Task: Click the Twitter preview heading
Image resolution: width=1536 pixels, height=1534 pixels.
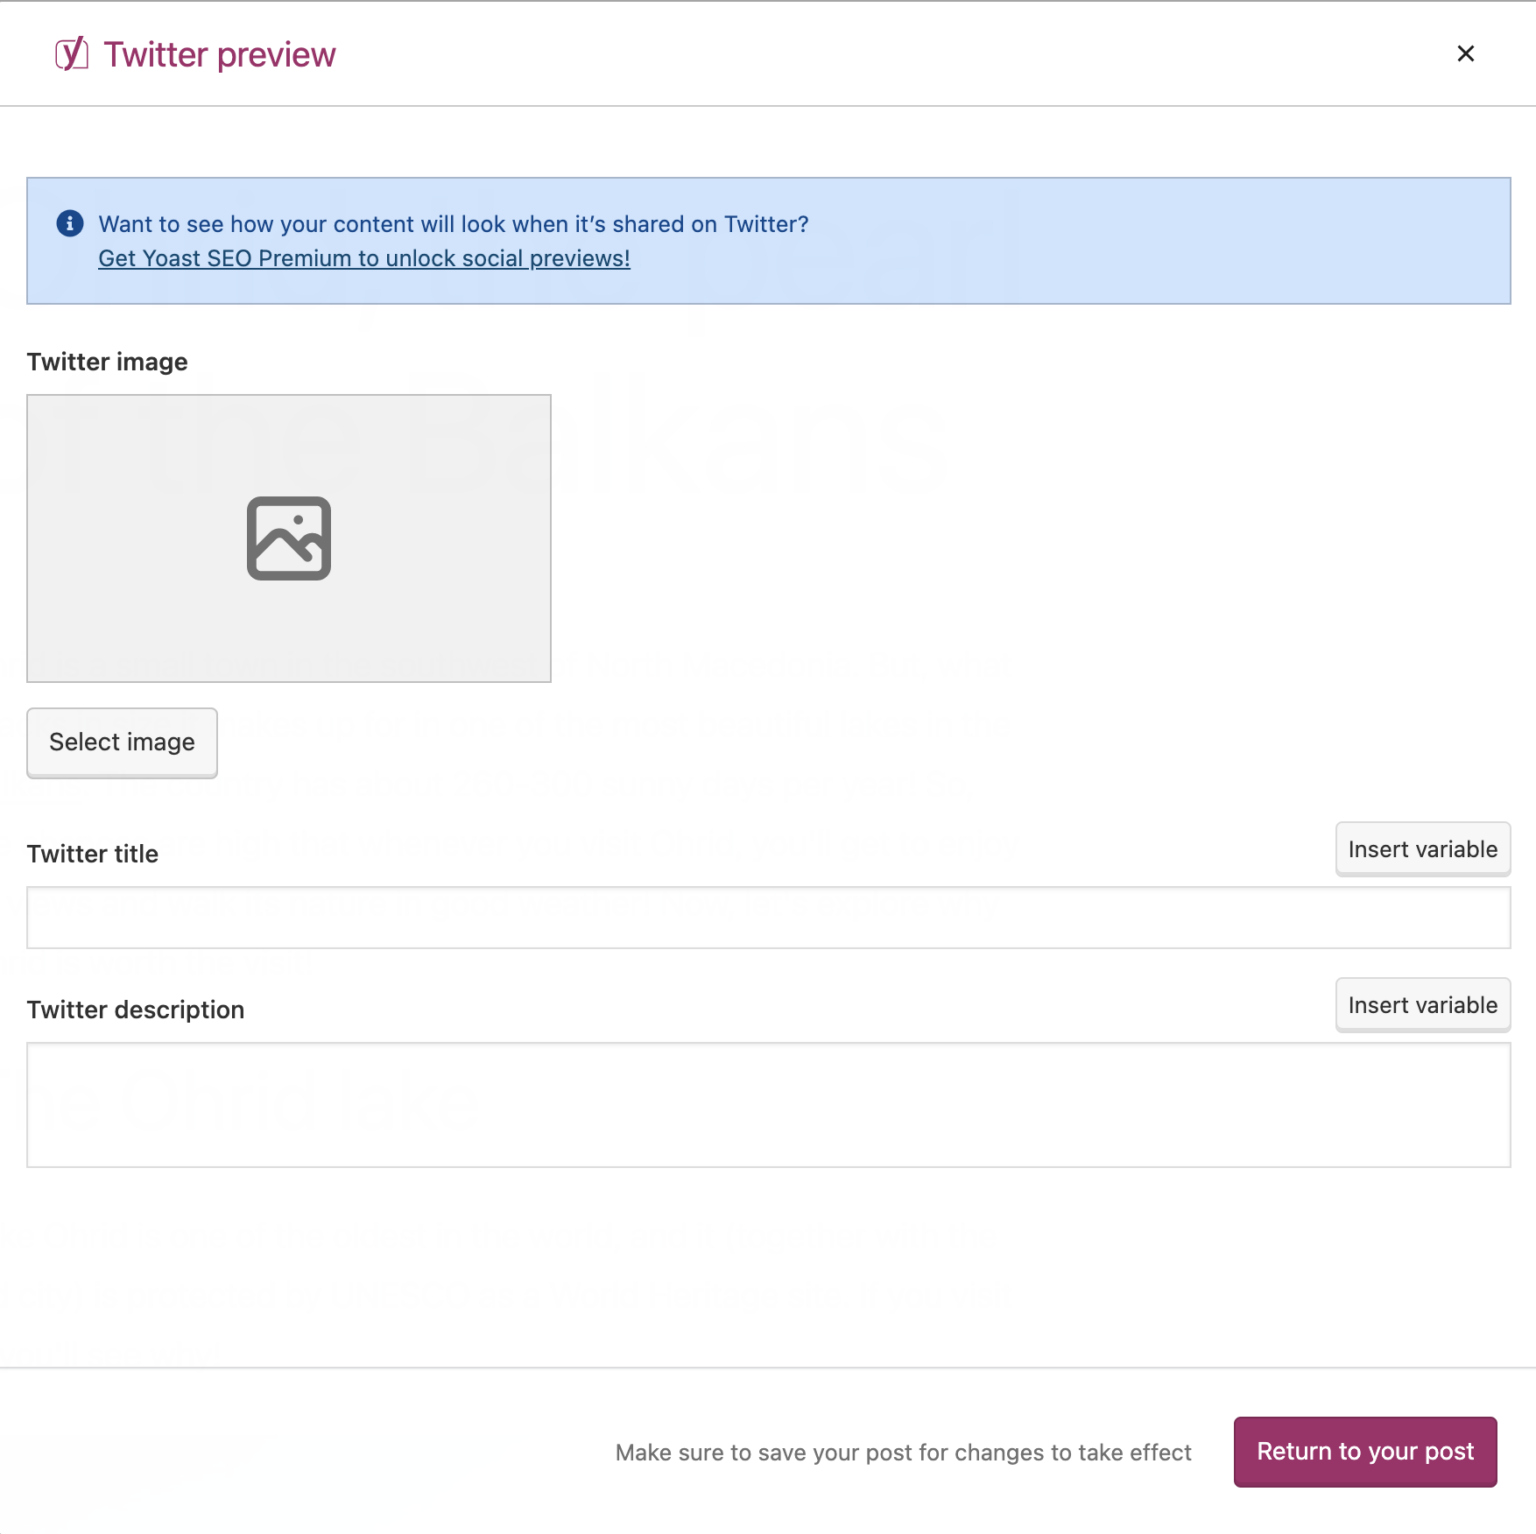Action: point(221,54)
